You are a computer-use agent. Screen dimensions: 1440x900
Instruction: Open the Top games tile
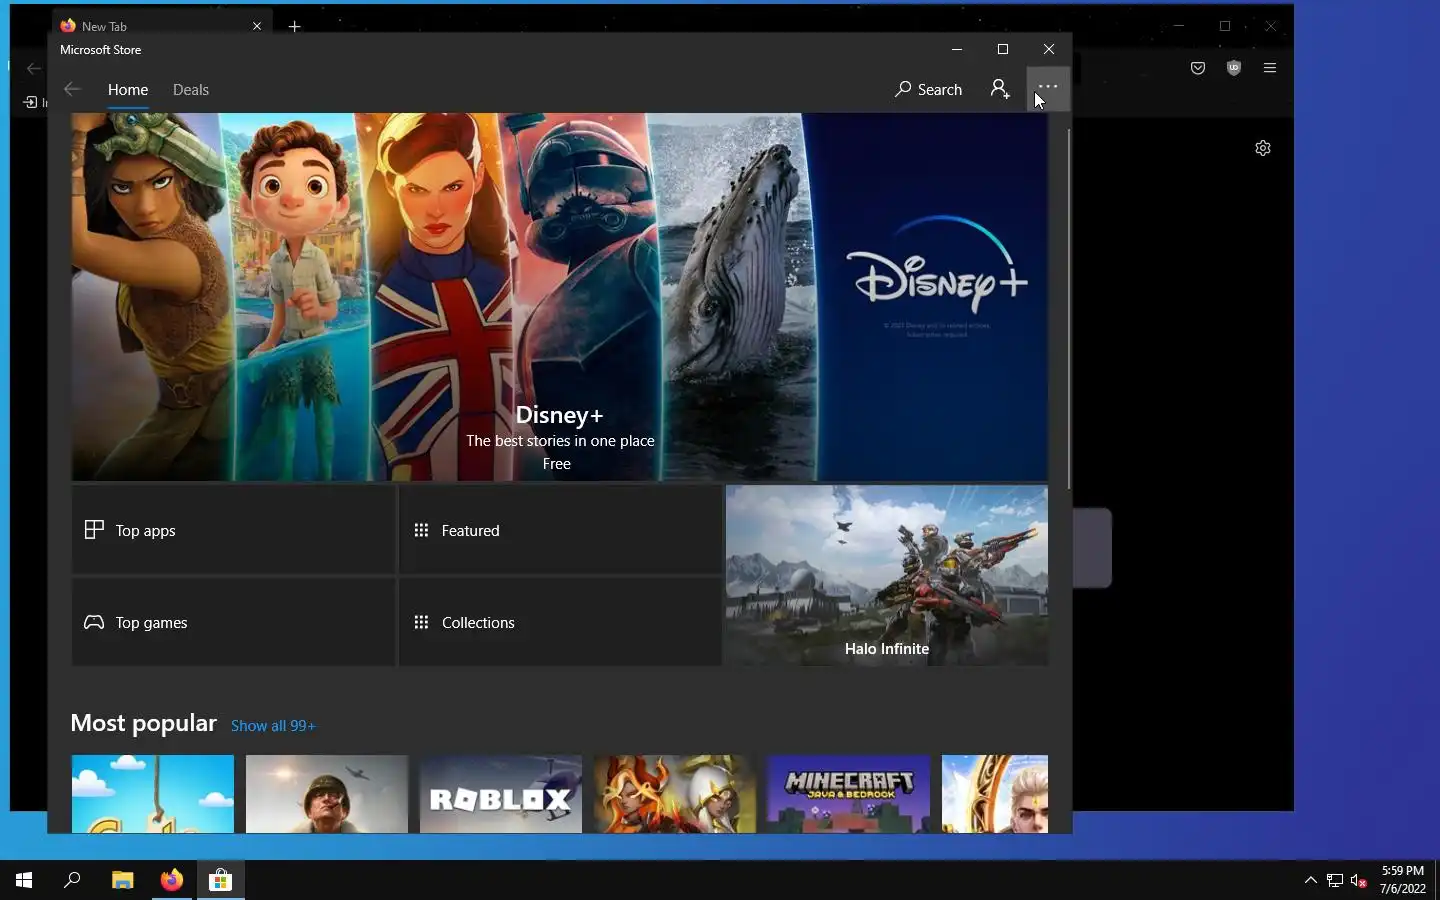[233, 622]
